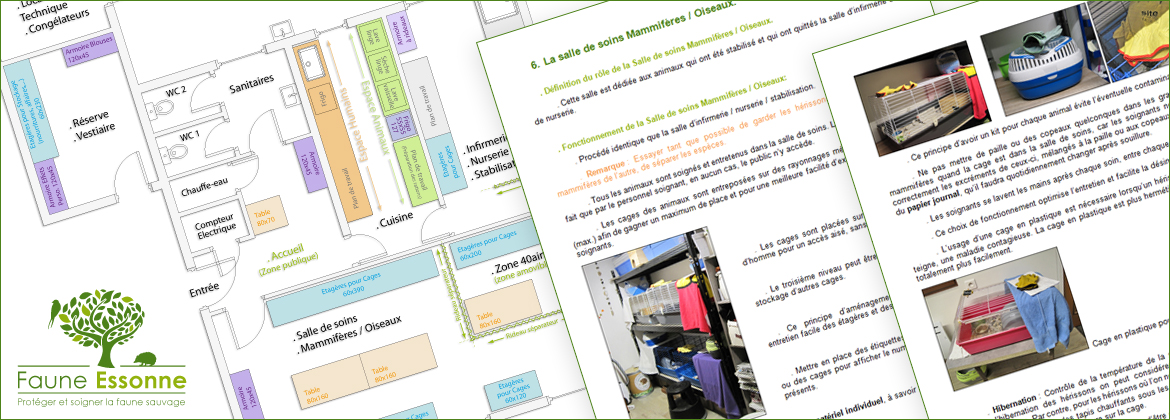Select the green 'Lave linge' block
The height and width of the screenshot is (420, 1170).
tap(372, 37)
